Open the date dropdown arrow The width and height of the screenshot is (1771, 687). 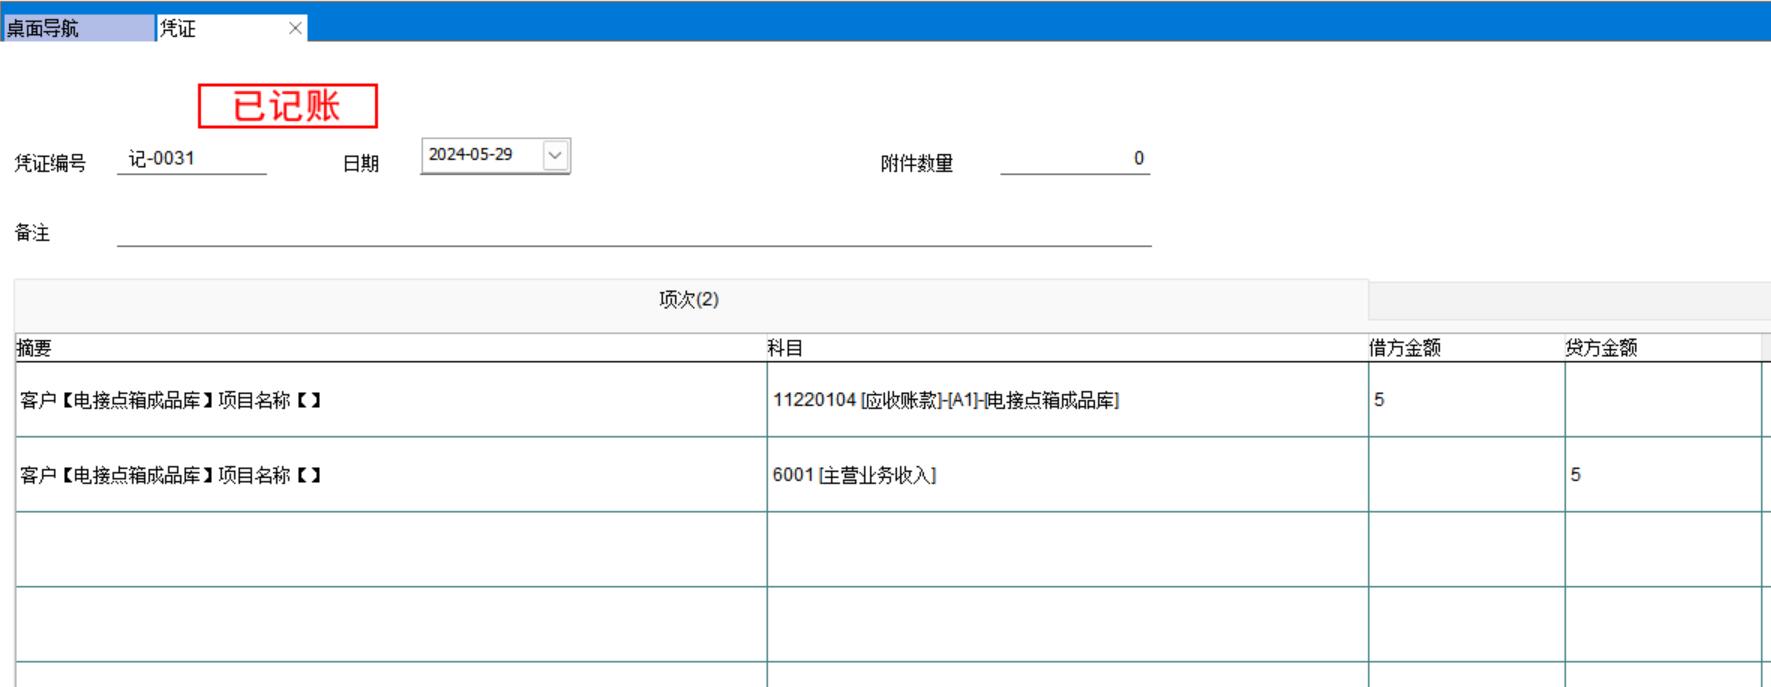pos(555,155)
